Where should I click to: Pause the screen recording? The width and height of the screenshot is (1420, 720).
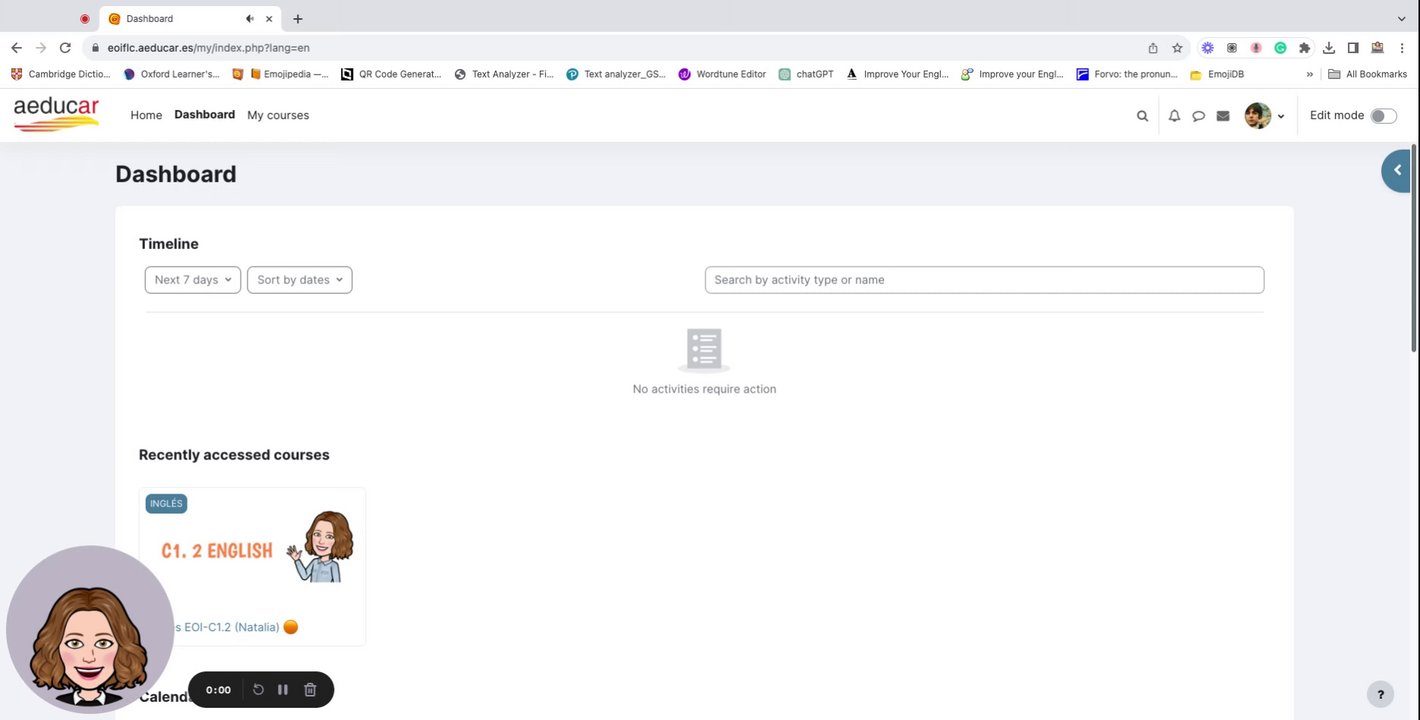(283, 690)
